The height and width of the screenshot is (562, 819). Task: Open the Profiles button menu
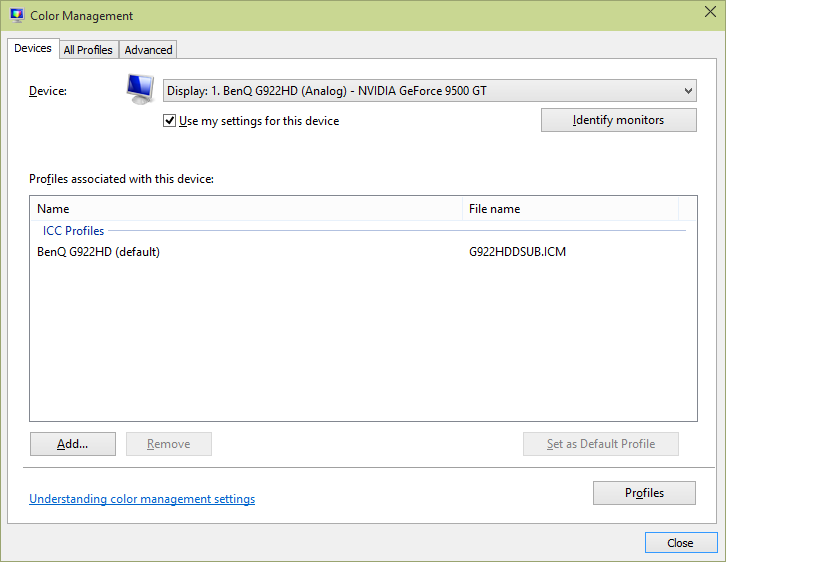644,493
